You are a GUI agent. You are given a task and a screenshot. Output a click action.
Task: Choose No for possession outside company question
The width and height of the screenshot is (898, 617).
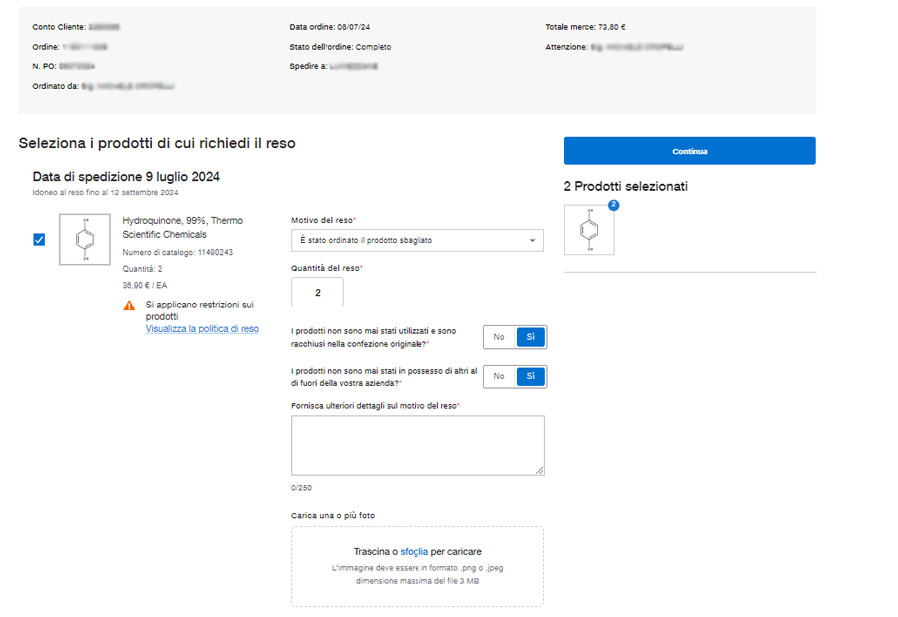click(x=499, y=376)
